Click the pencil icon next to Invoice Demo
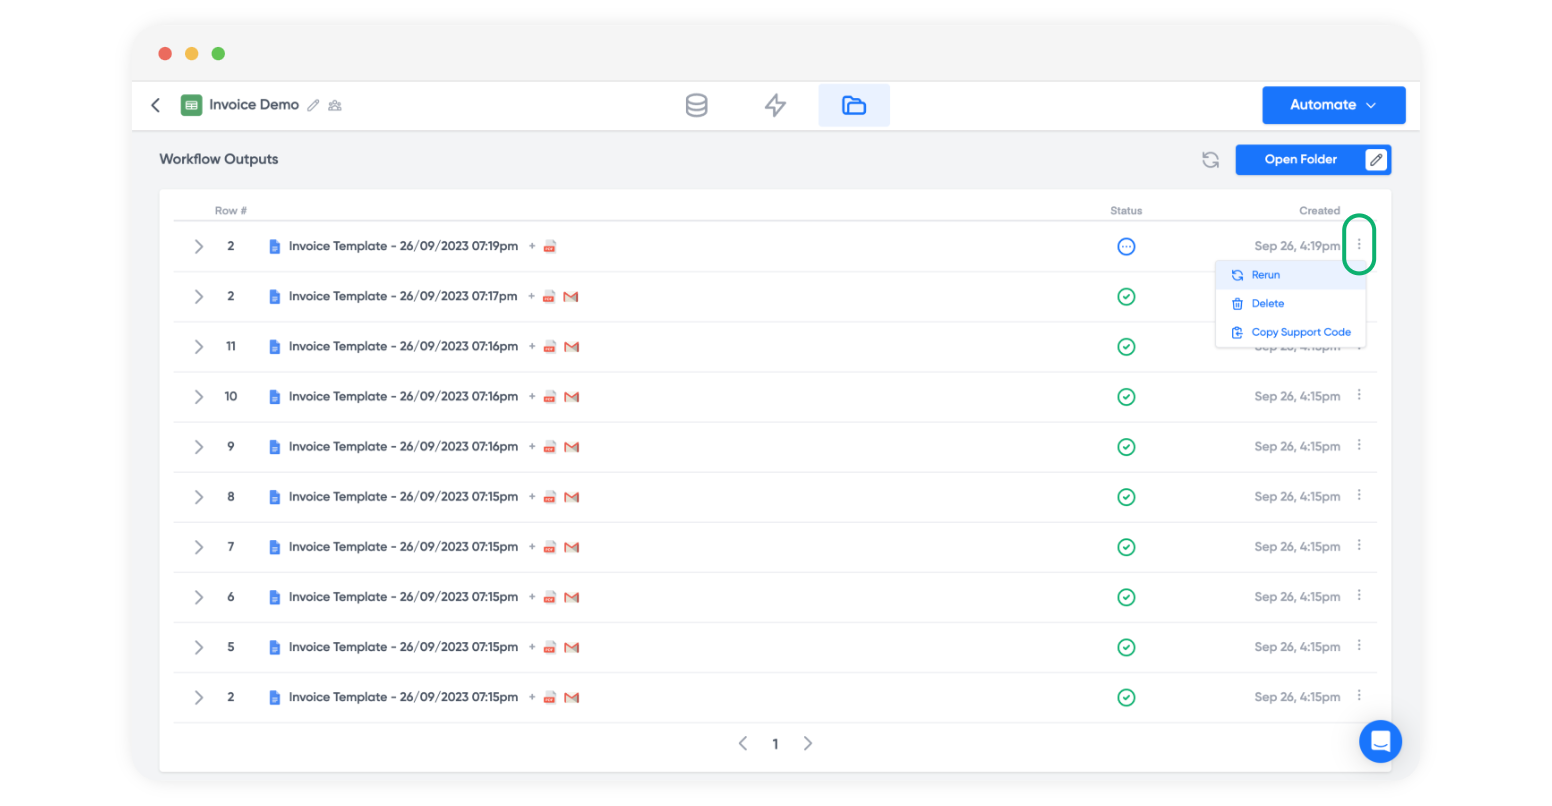1552x806 pixels. click(313, 105)
